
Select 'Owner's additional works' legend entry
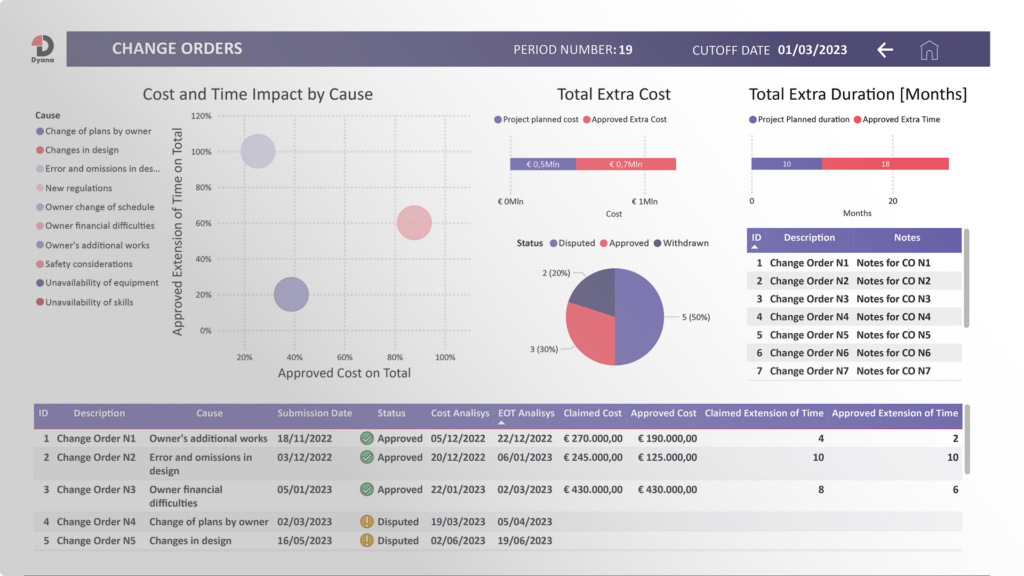(93, 245)
